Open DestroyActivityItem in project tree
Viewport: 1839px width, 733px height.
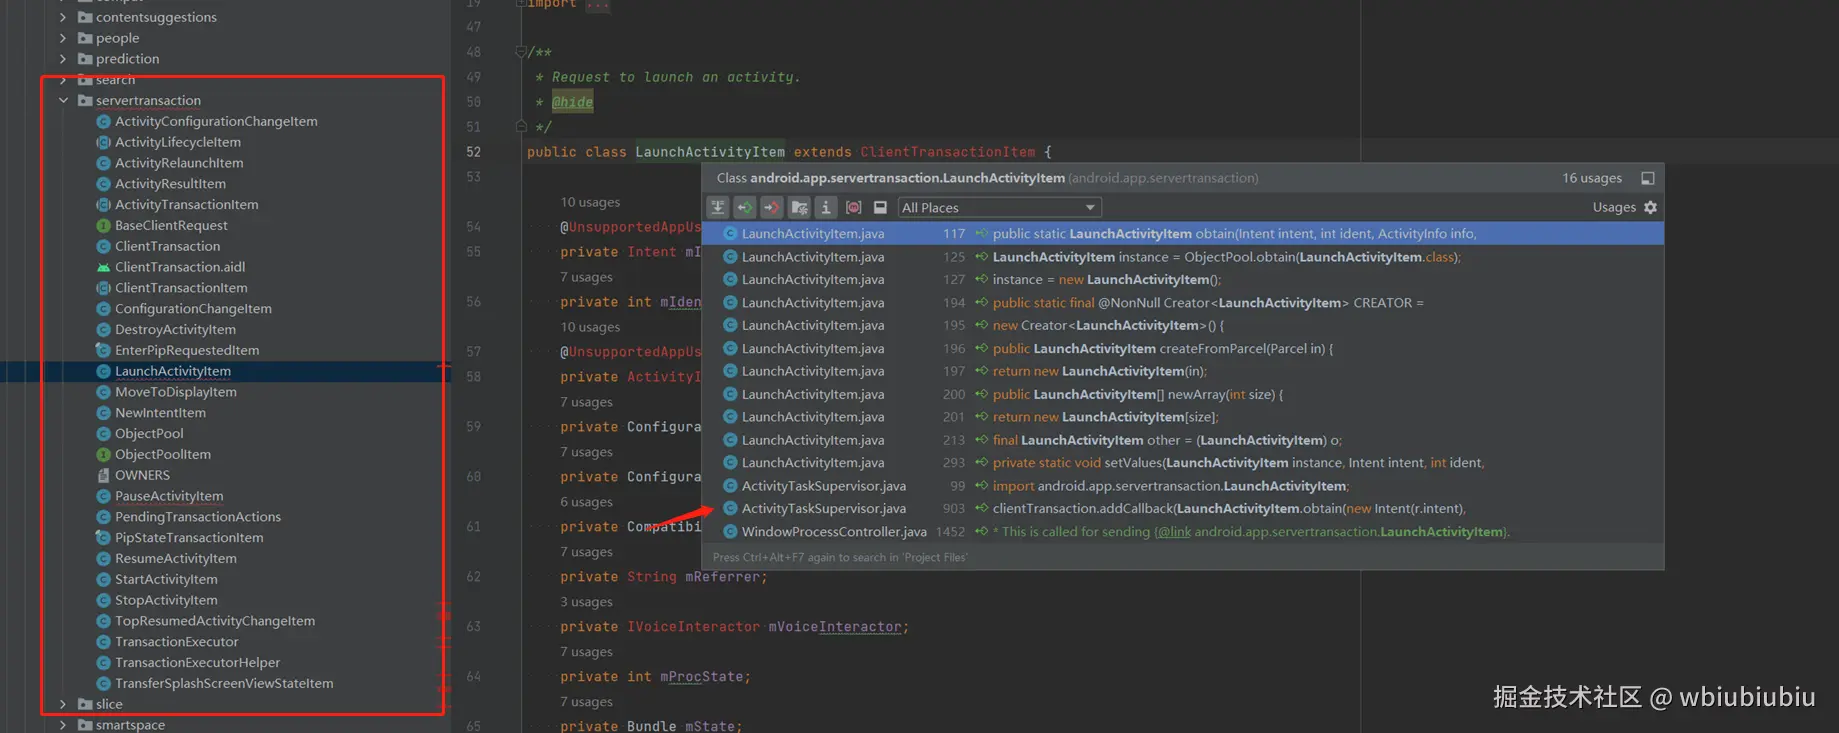175,330
